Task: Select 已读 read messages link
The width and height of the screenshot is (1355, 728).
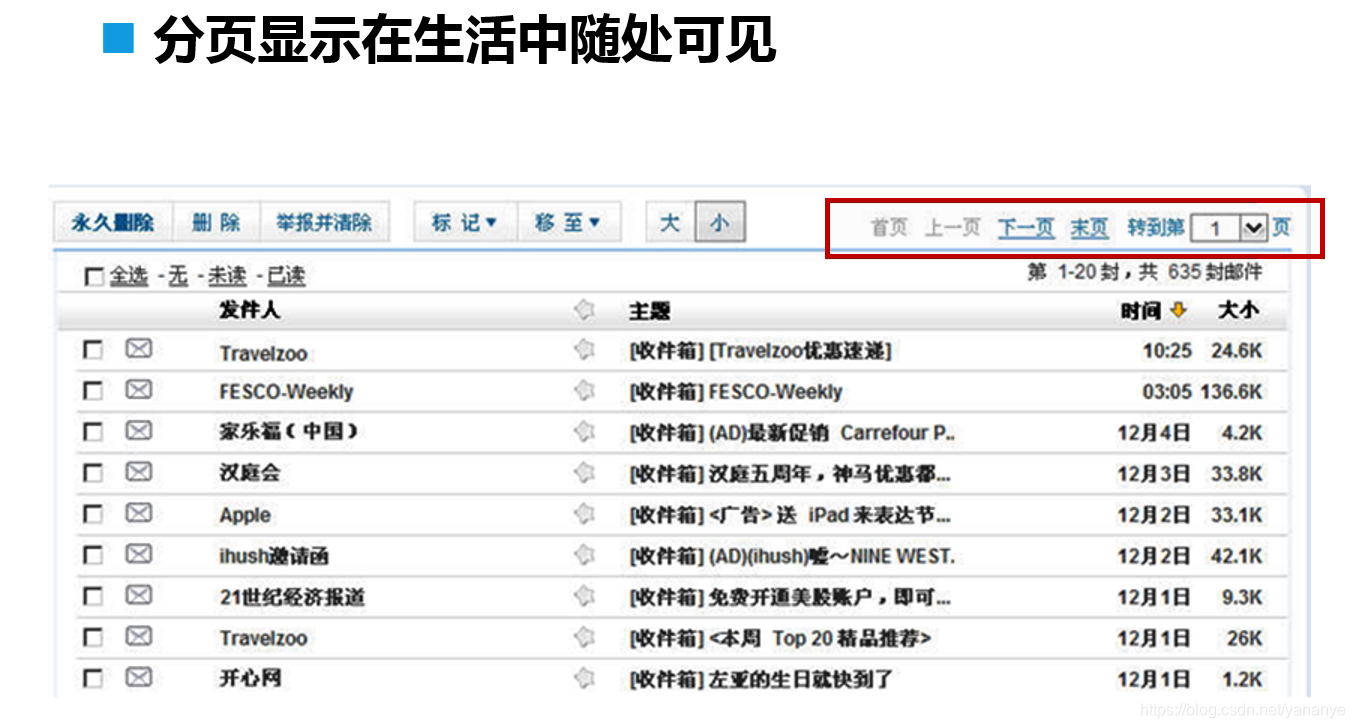Action: point(286,276)
